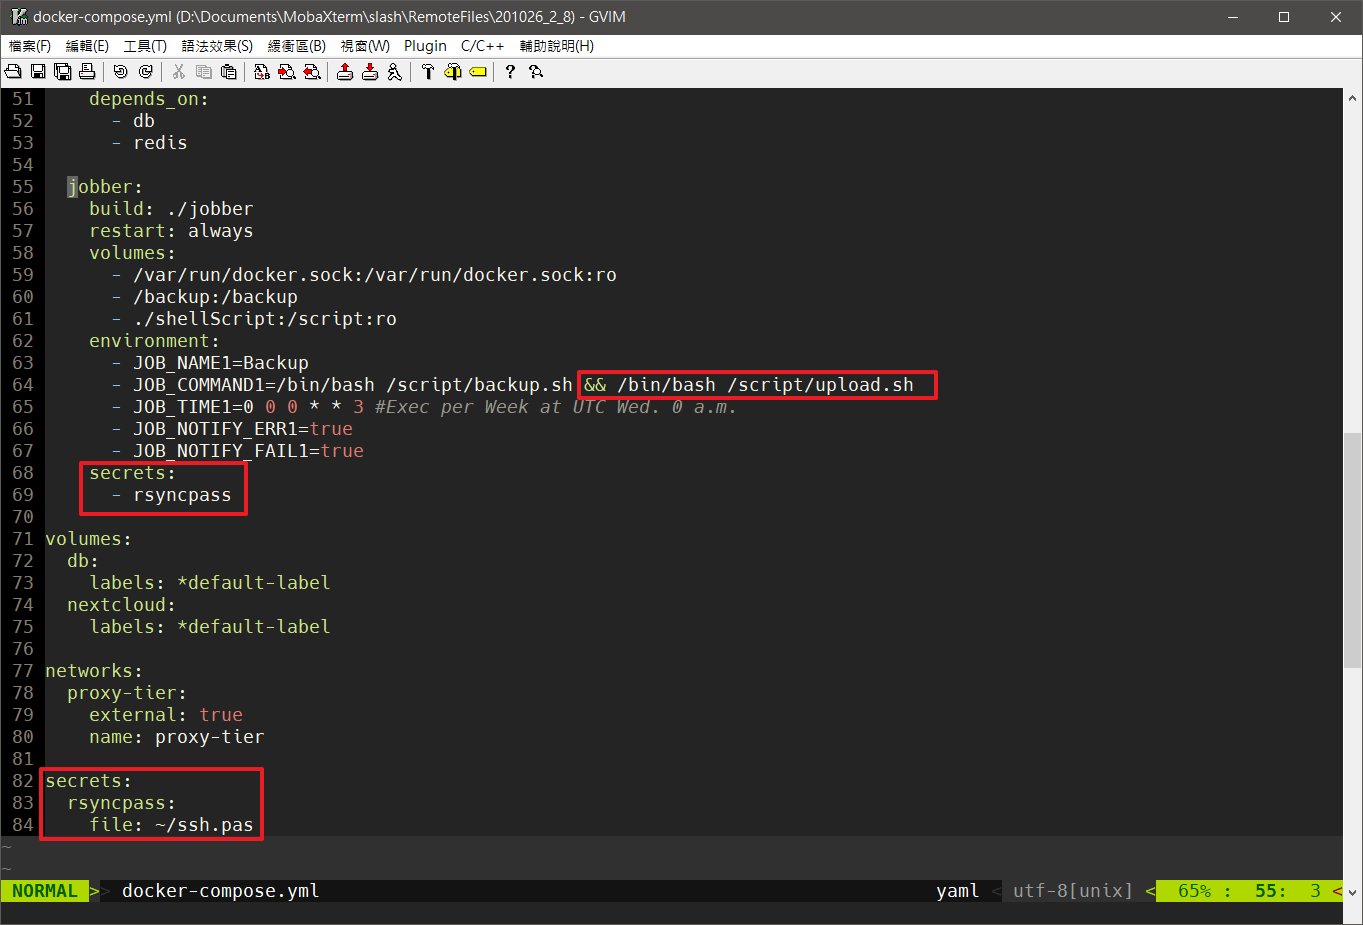1363x925 pixels.
Task: Click the Find Help search icon
Action: pos(536,71)
